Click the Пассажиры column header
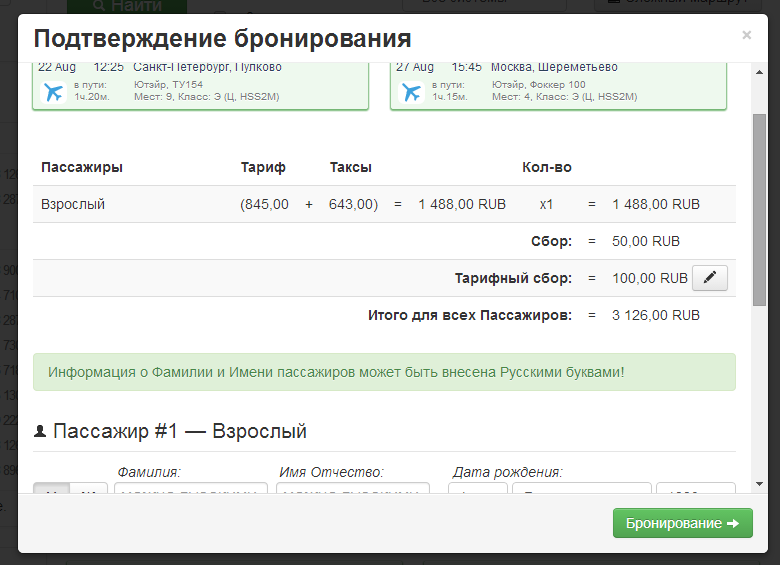This screenshot has height=565, width=780. [x=82, y=167]
